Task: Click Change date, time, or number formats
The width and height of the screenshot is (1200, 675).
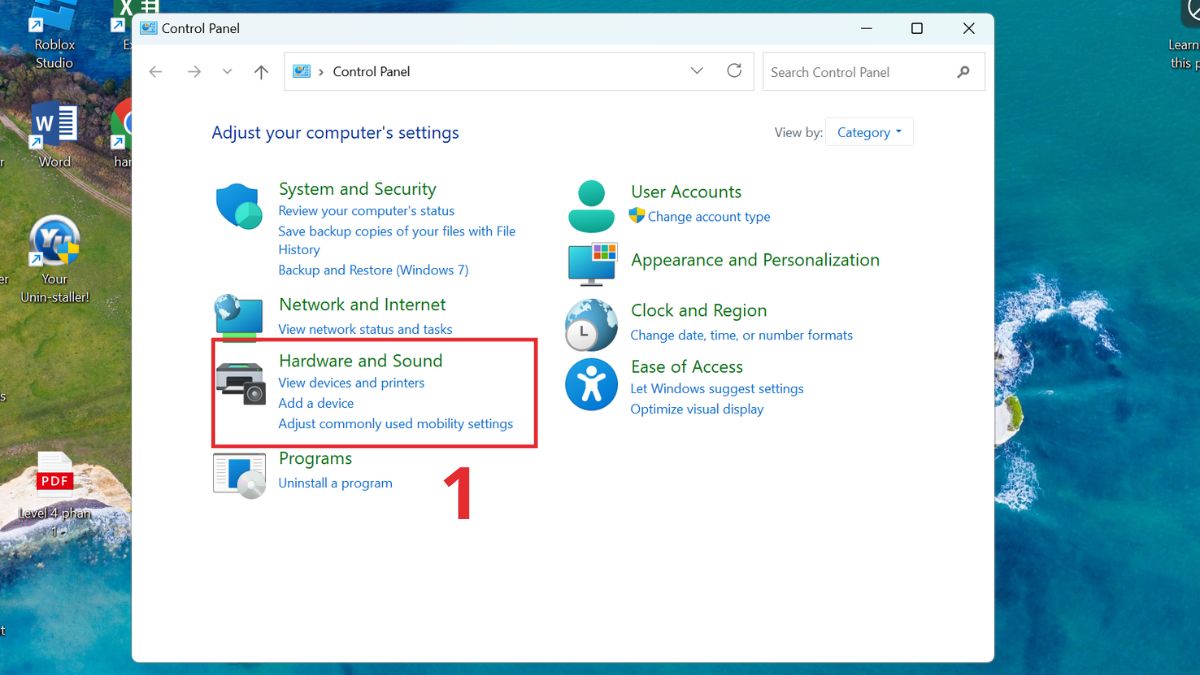Action: click(741, 336)
